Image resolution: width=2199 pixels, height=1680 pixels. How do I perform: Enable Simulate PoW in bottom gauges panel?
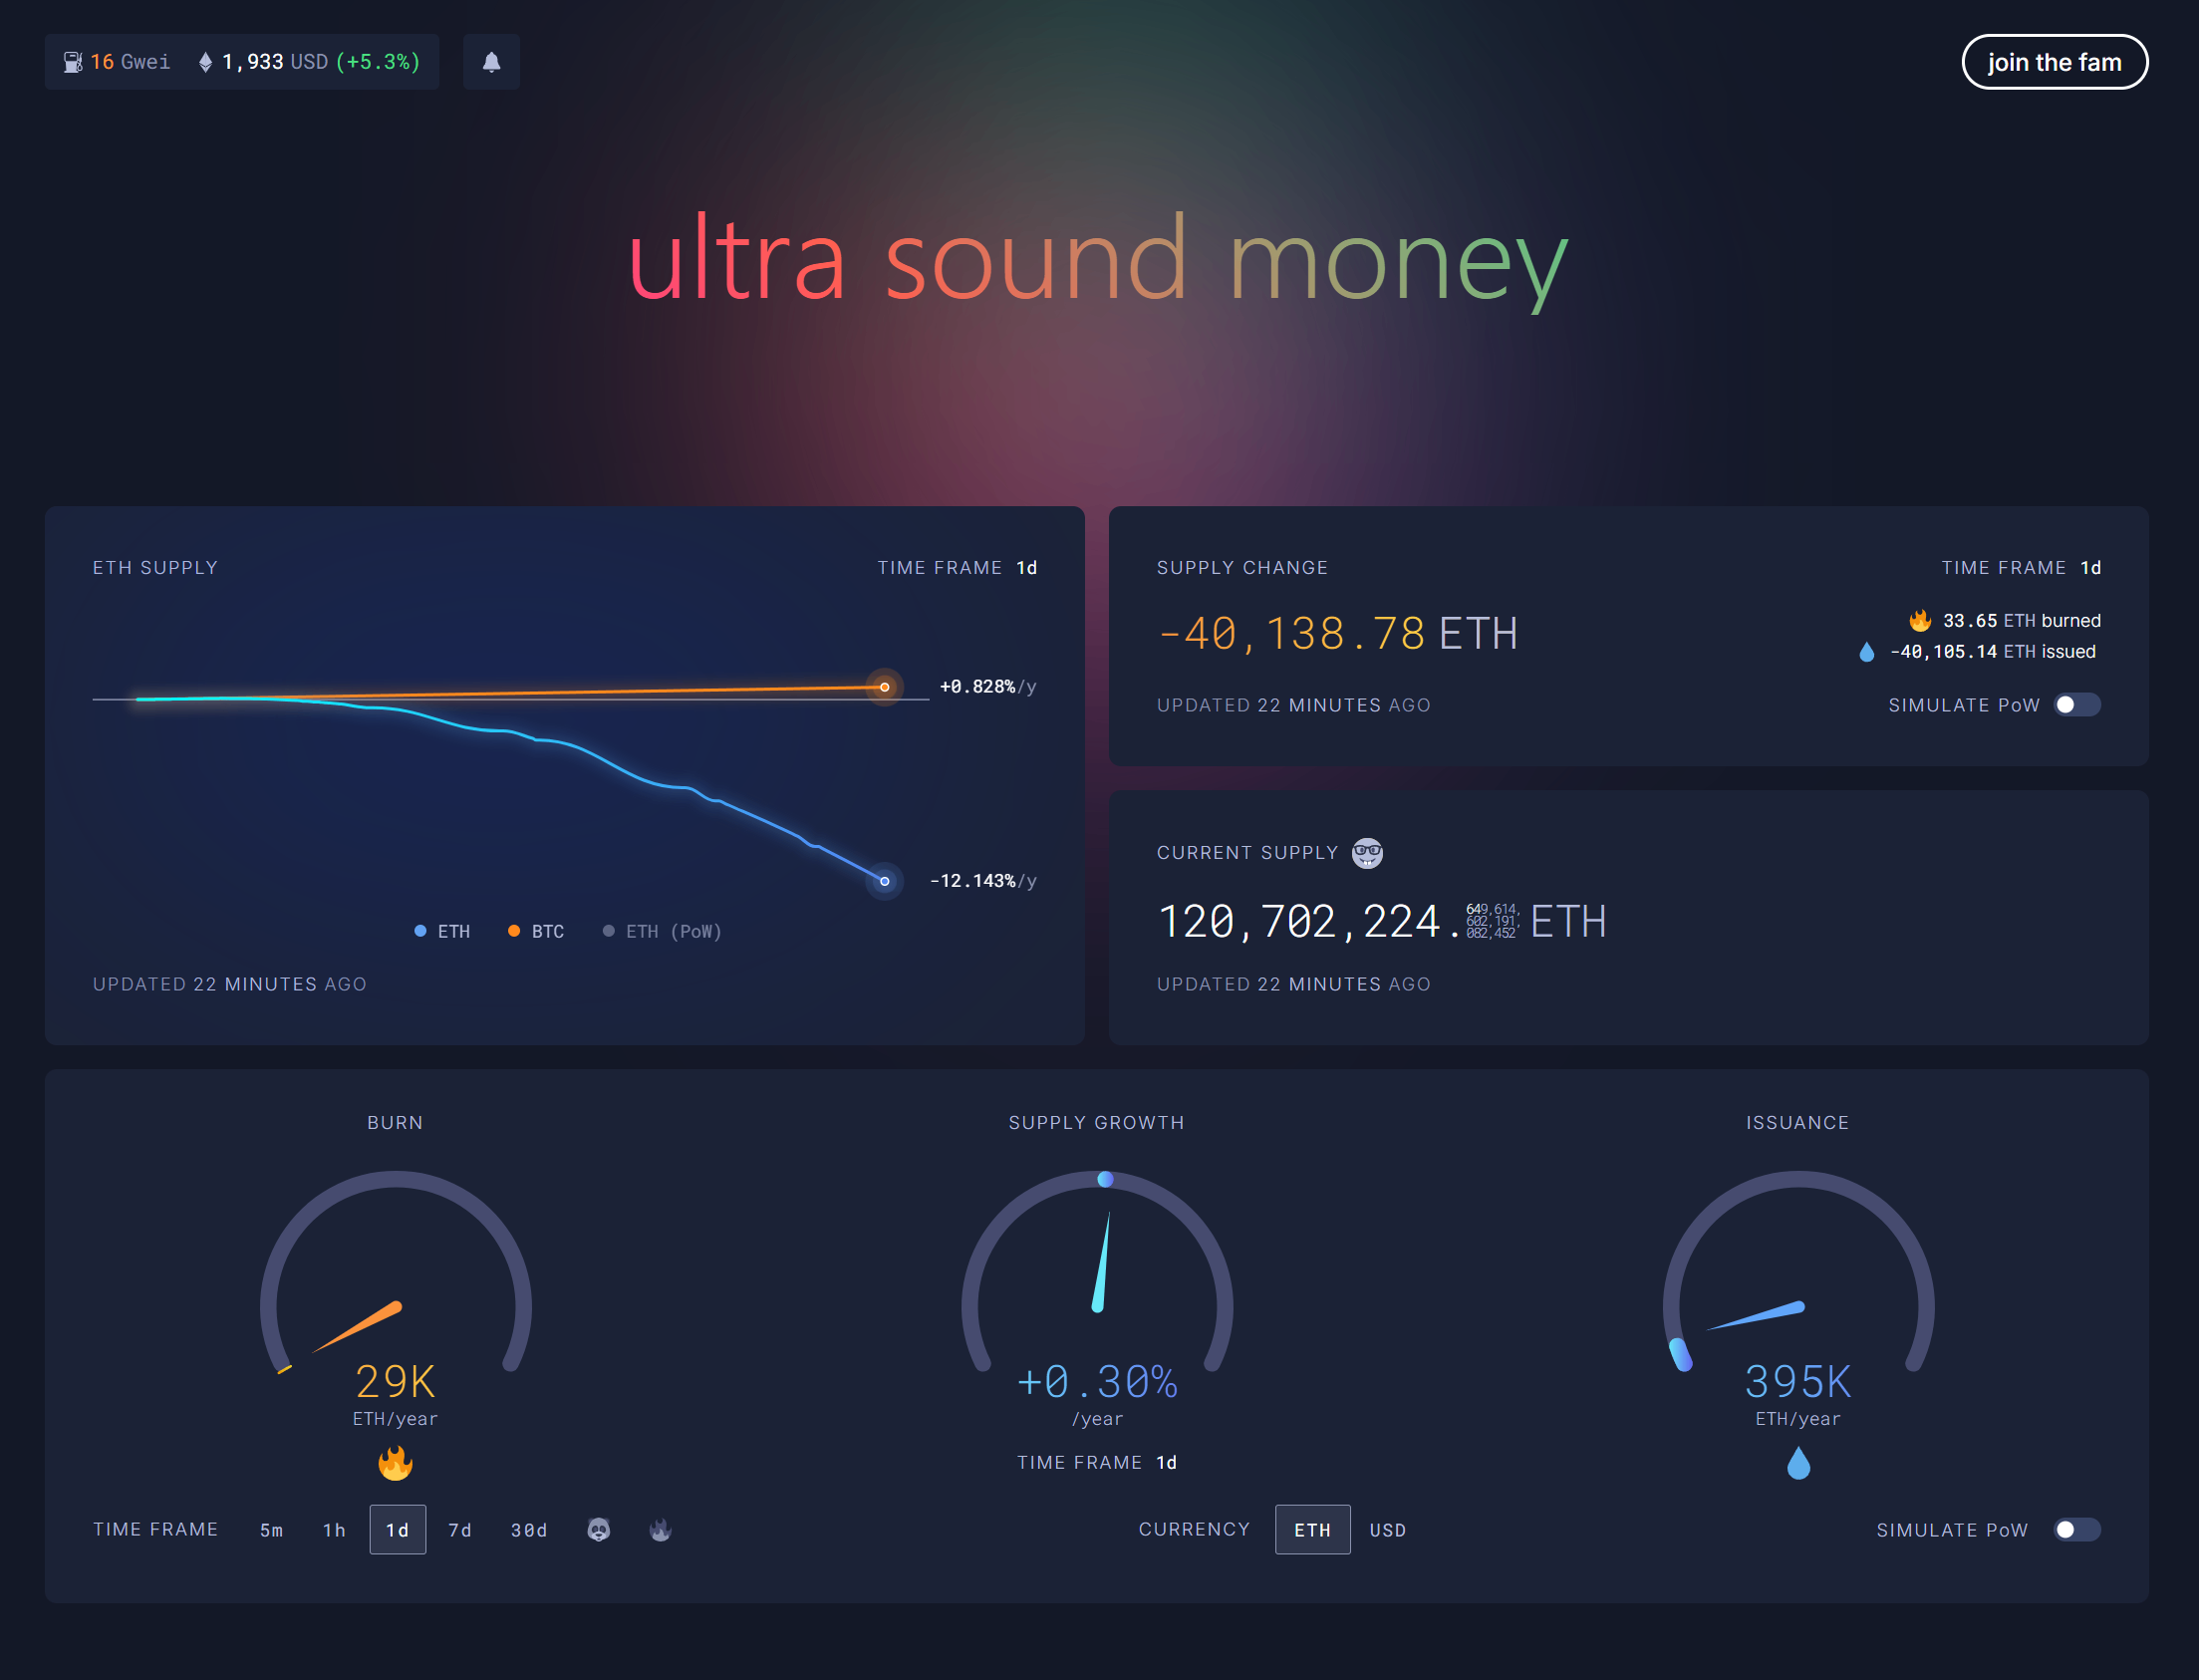[x=2076, y=1529]
